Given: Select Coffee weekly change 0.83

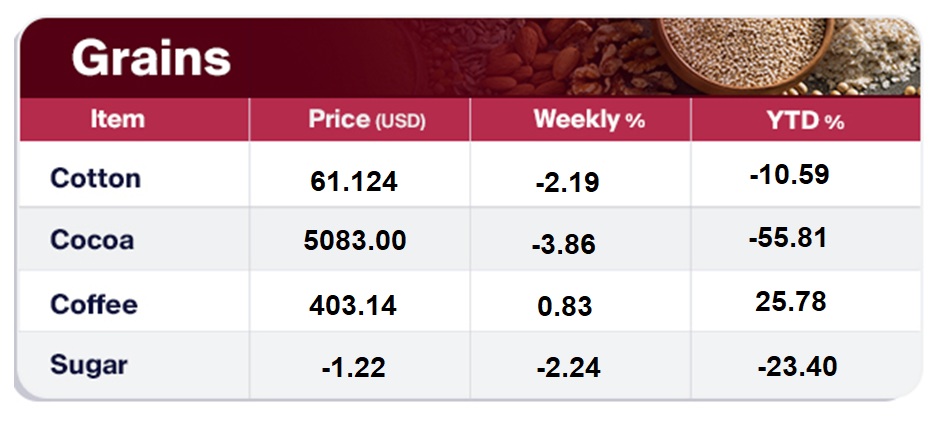Looking at the screenshot, I should coord(564,305).
